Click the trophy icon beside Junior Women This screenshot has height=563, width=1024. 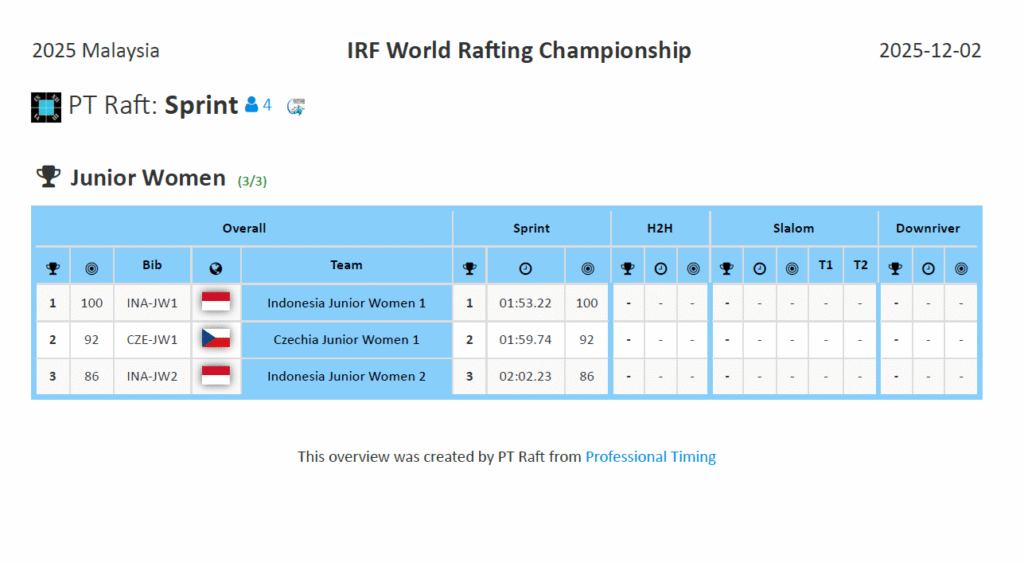click(48, 178)
